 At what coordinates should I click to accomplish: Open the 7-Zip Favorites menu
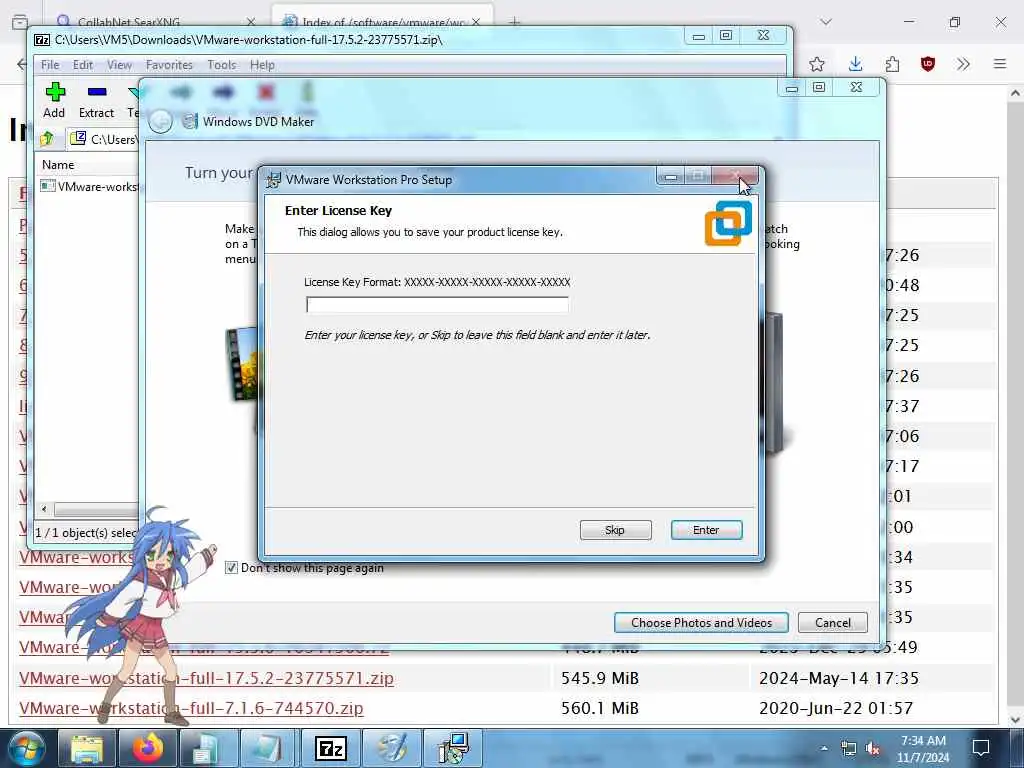(x=169, y=65)
